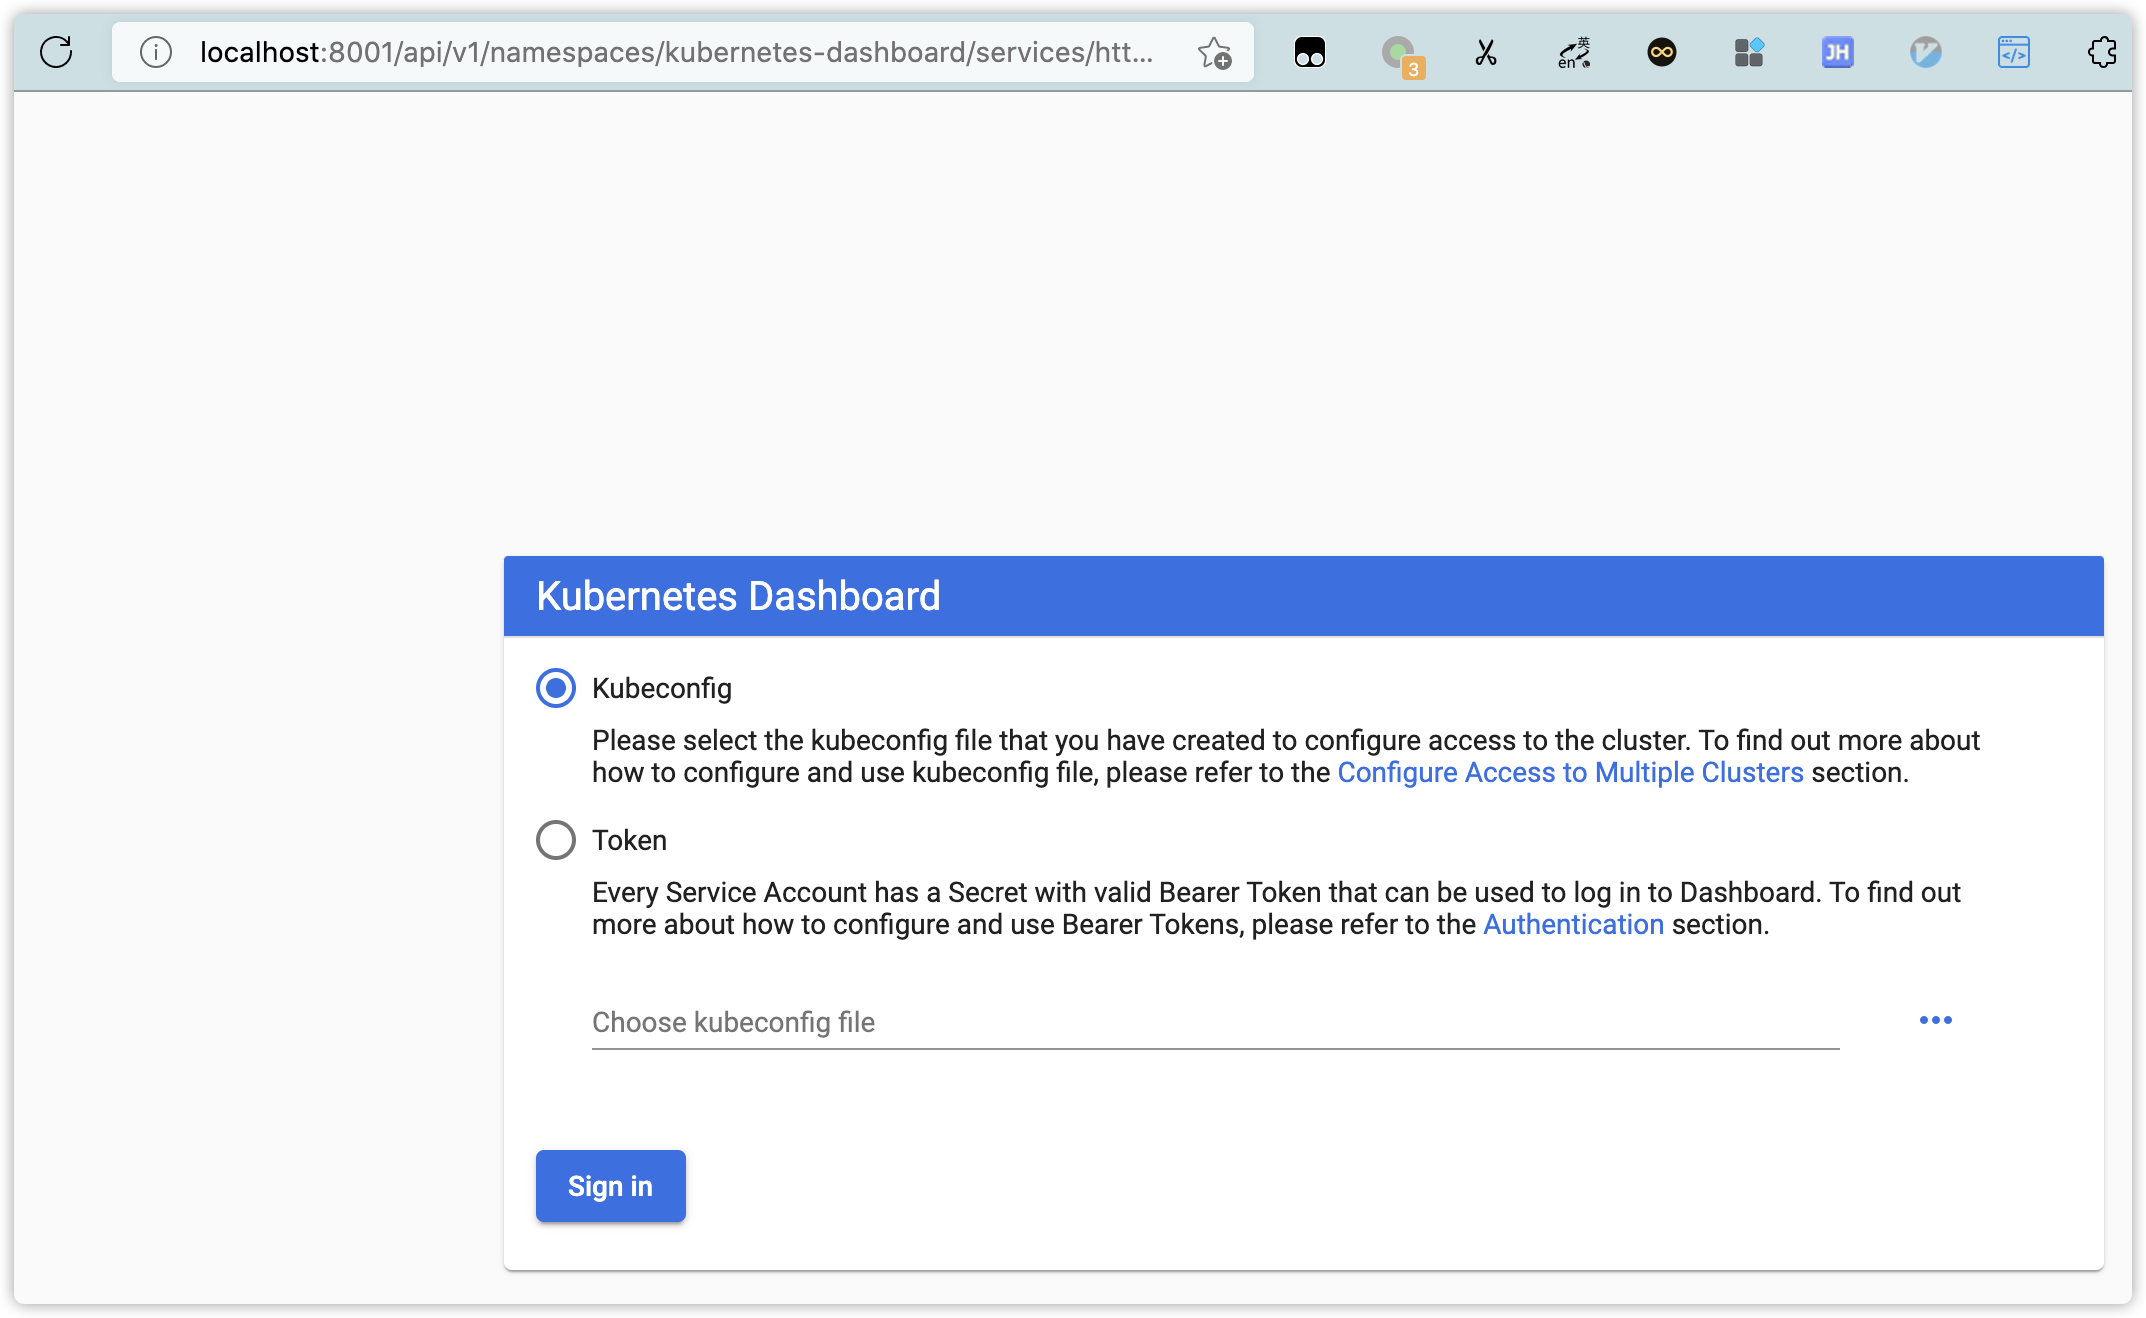Open the site information icon in address bar
The image size is (2146, 1318).
(x=156, y=52)
